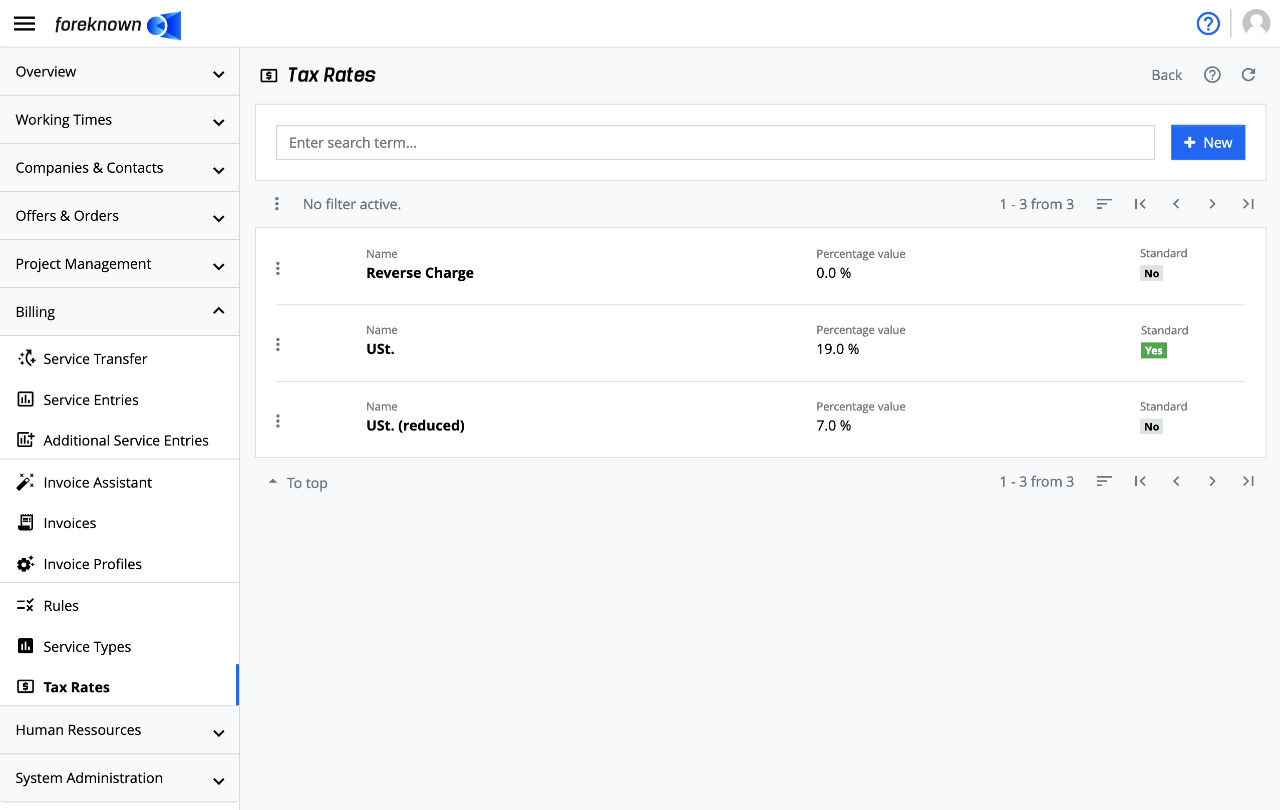
Task: Click the New button
Action: pyautogui.click(x=1208, y=142)
